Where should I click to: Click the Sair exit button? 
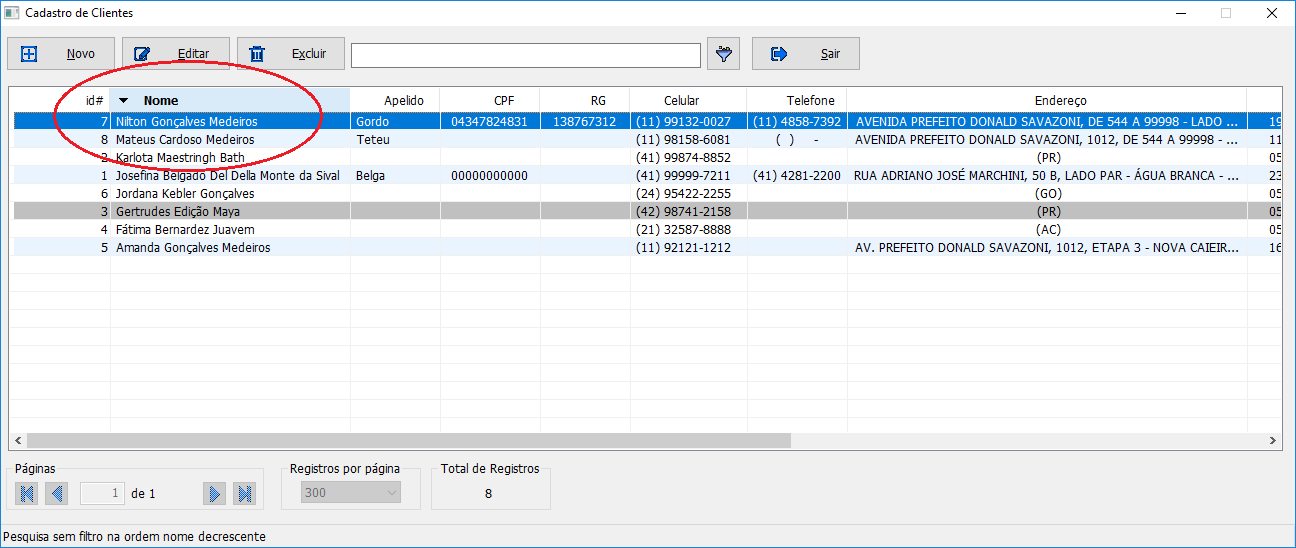point(805,54)
